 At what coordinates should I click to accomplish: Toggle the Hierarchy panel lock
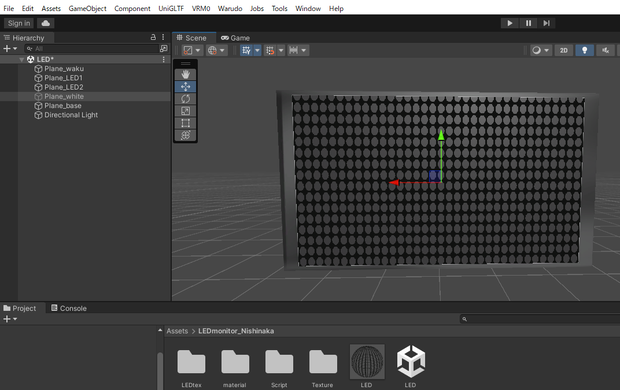tap(153, 37)
